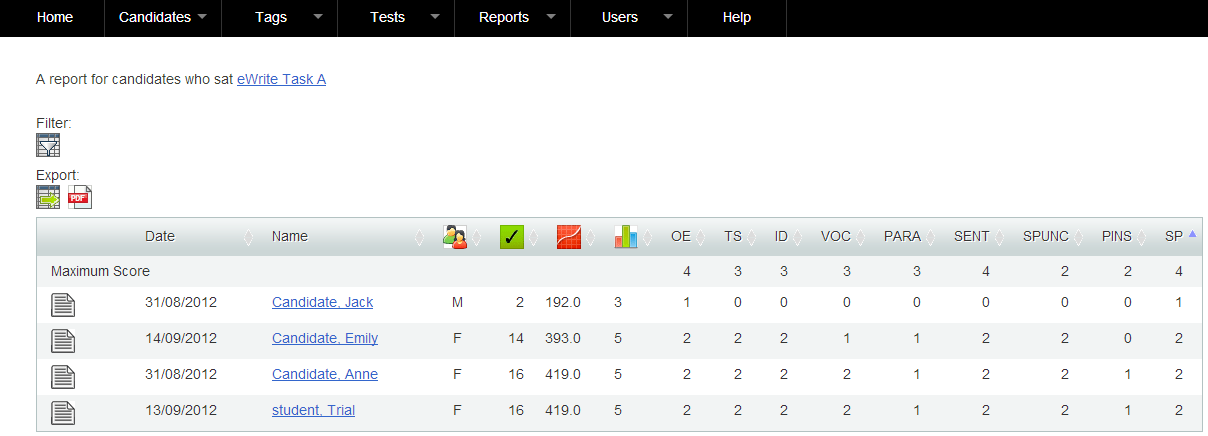Viewport: 1208px width, 436px height.
Task: Open Anne's response document icon
Action: (x=63, y=376)
